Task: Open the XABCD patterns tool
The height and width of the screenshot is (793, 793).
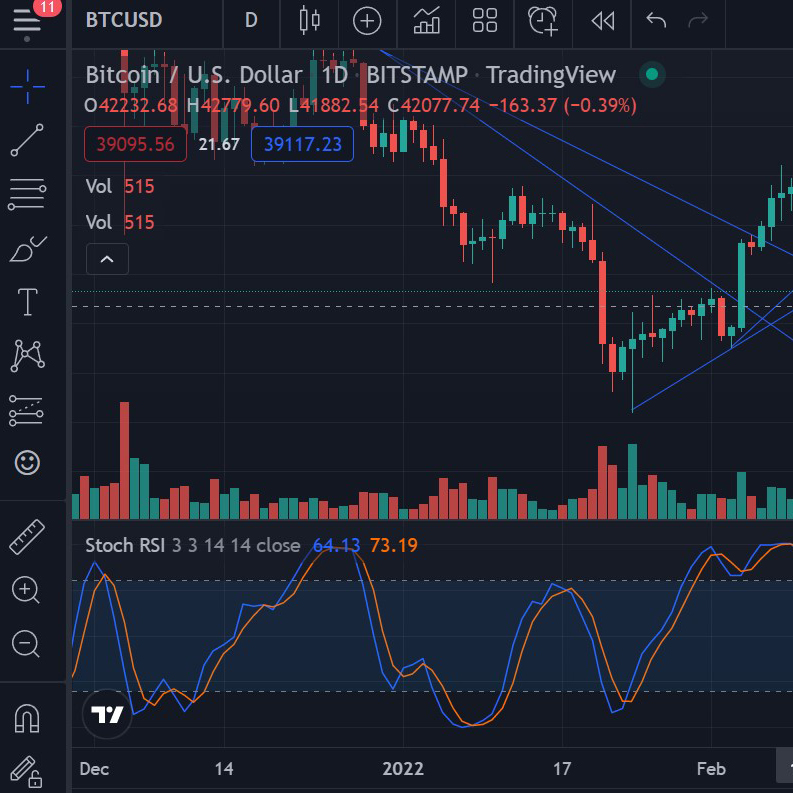Action: [27, 356]
